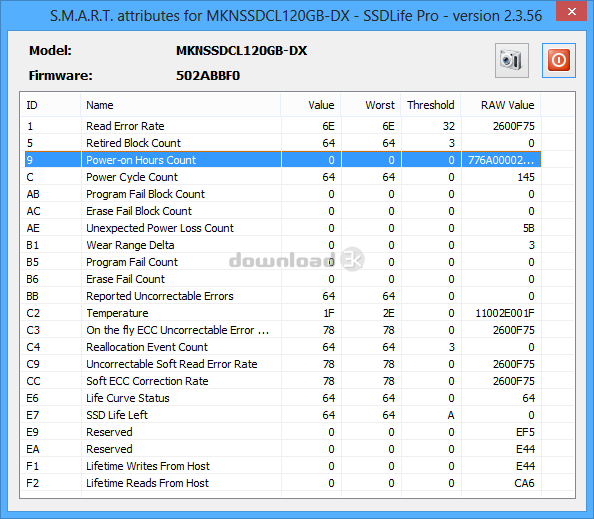594x519 pixels.
Task: Sort by the ID column header
Action: click(51, 105)
